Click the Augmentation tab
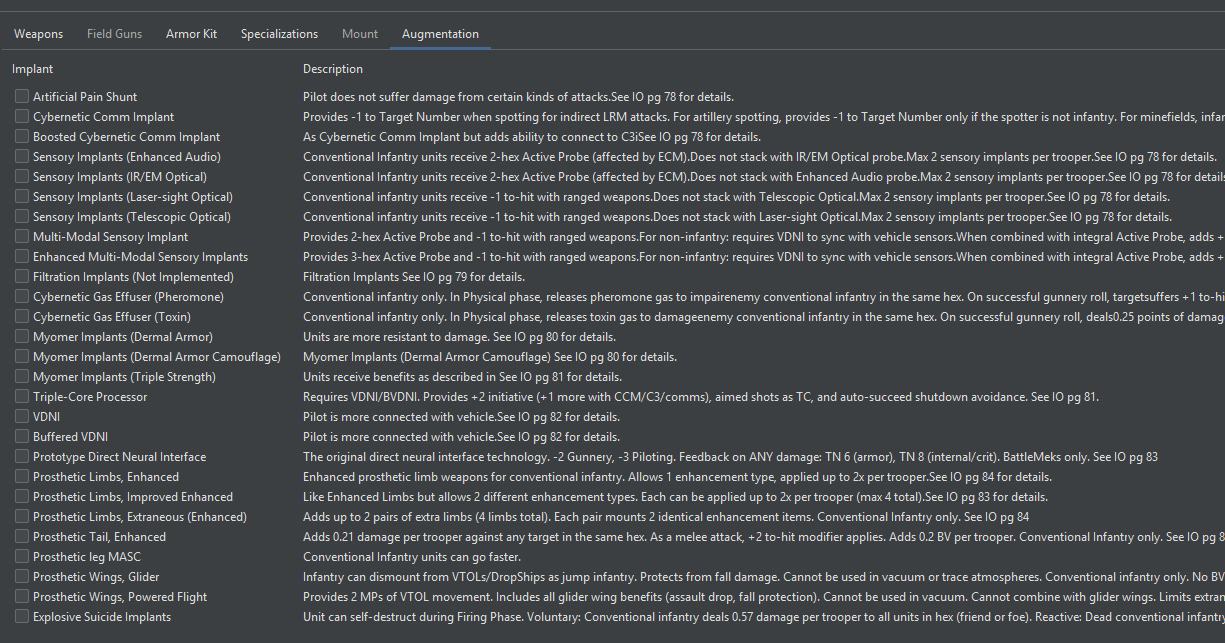Image resolution: width=1225 pixels, height=643 pixels. pos(440,34)
